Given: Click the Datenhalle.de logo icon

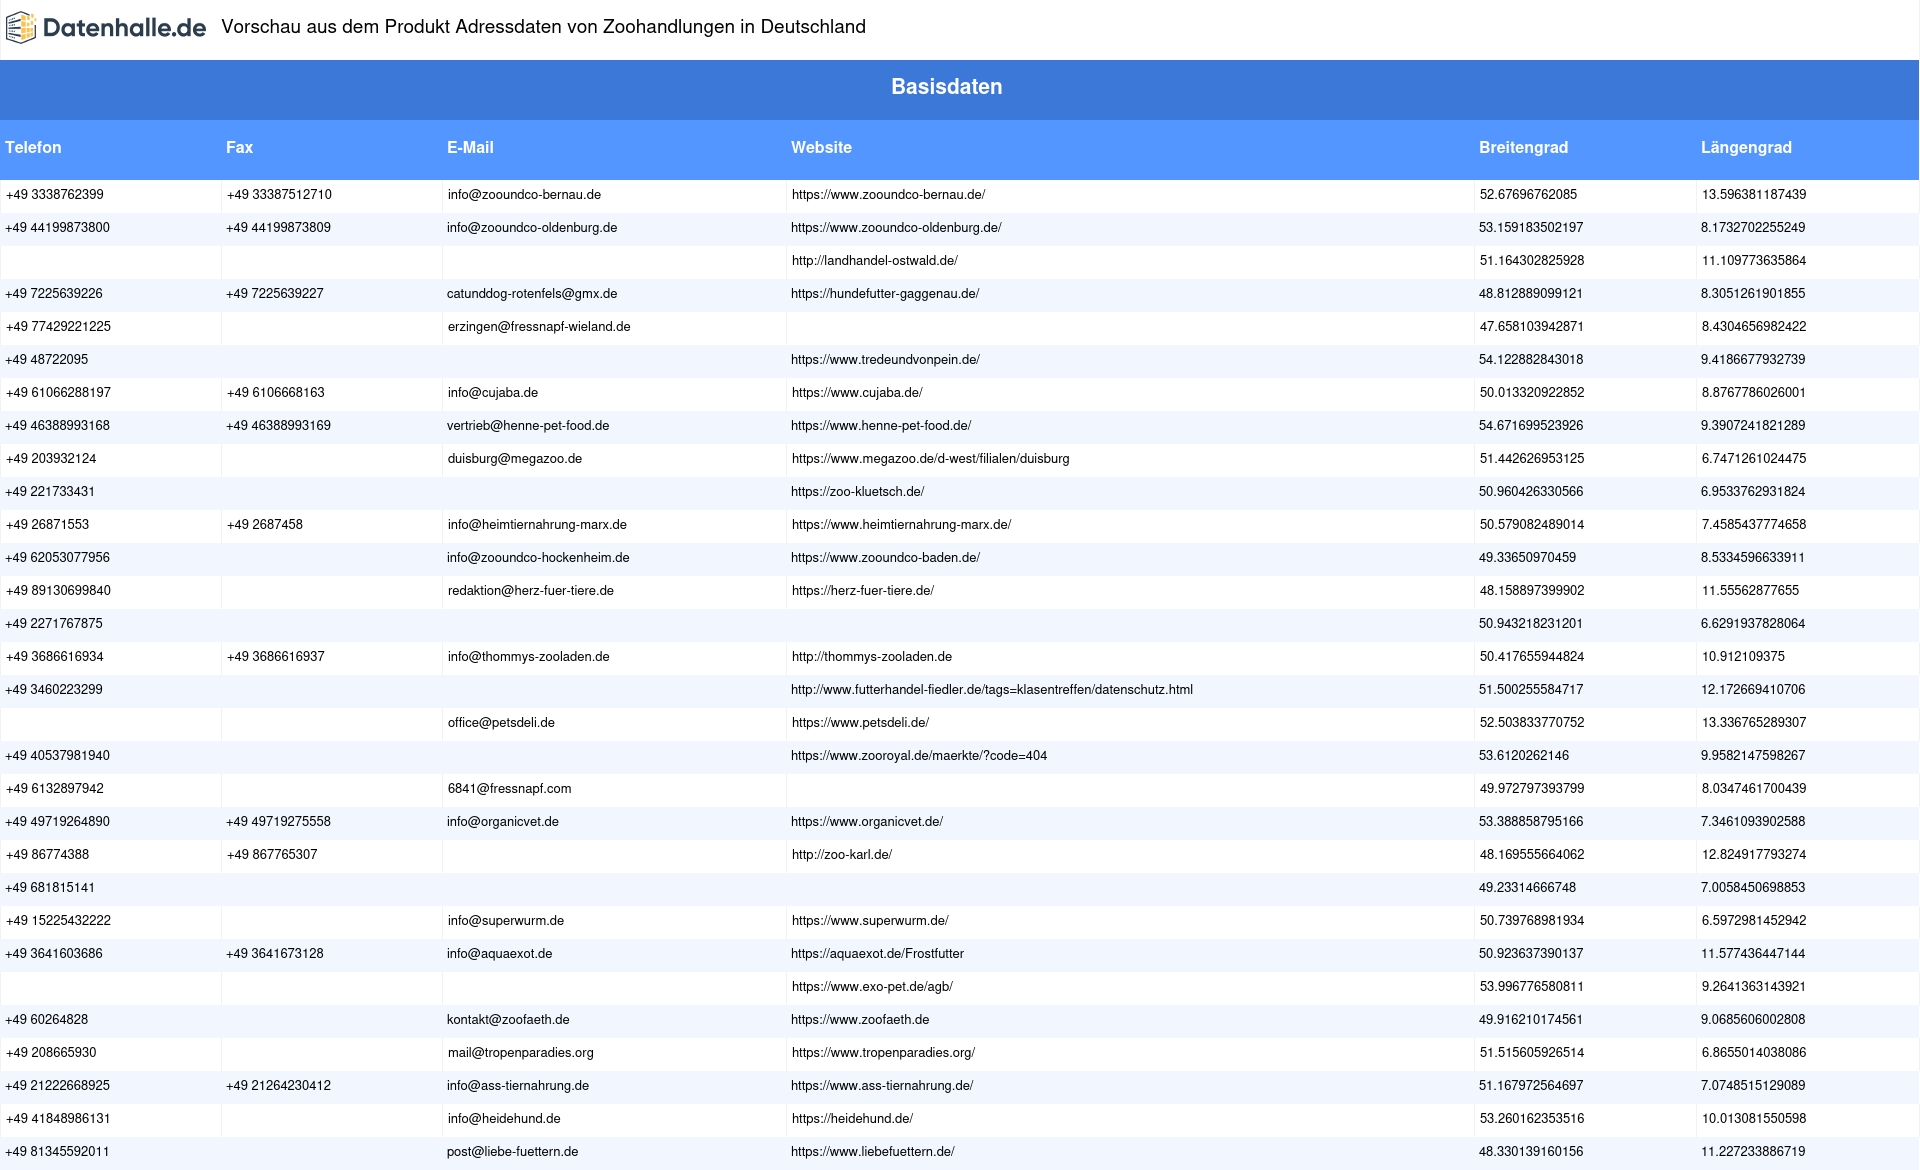Looking at the screenshot, I should 21,28.
